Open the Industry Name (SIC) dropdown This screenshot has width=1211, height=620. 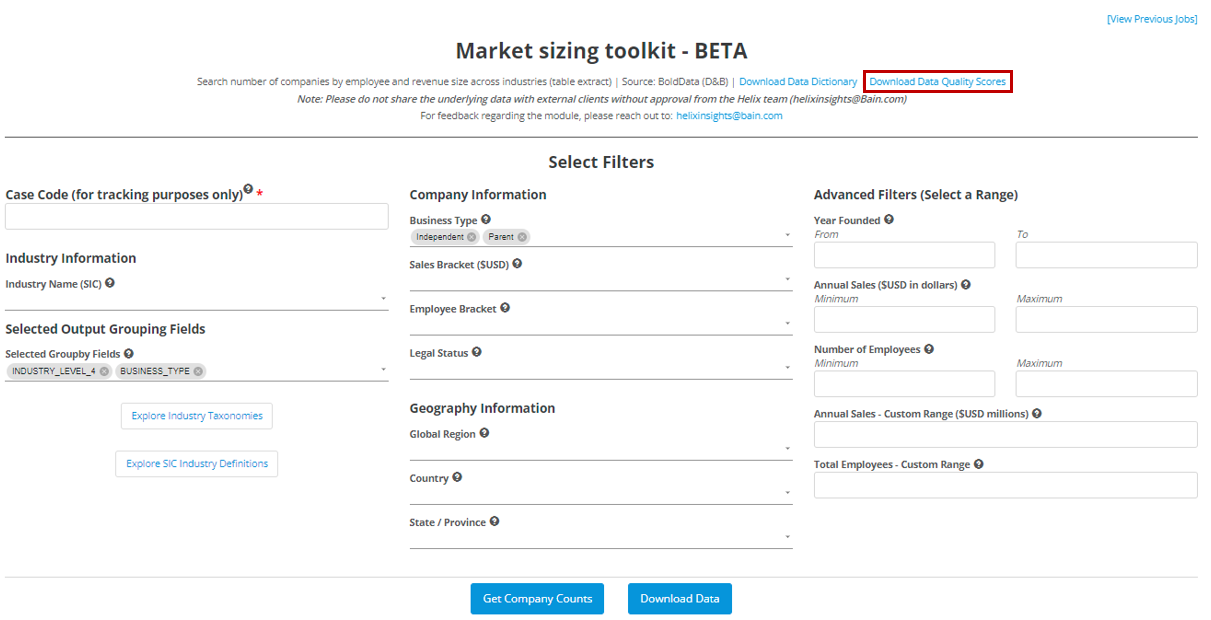(196, 299)
